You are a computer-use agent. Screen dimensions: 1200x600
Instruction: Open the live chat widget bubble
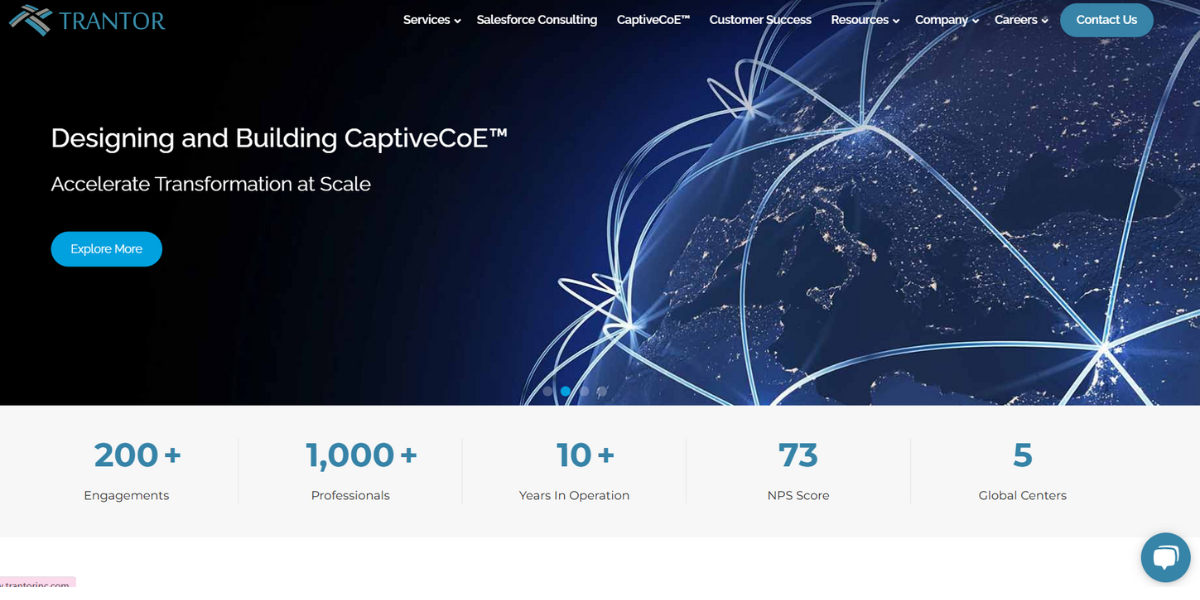(x=1165, y=557)
